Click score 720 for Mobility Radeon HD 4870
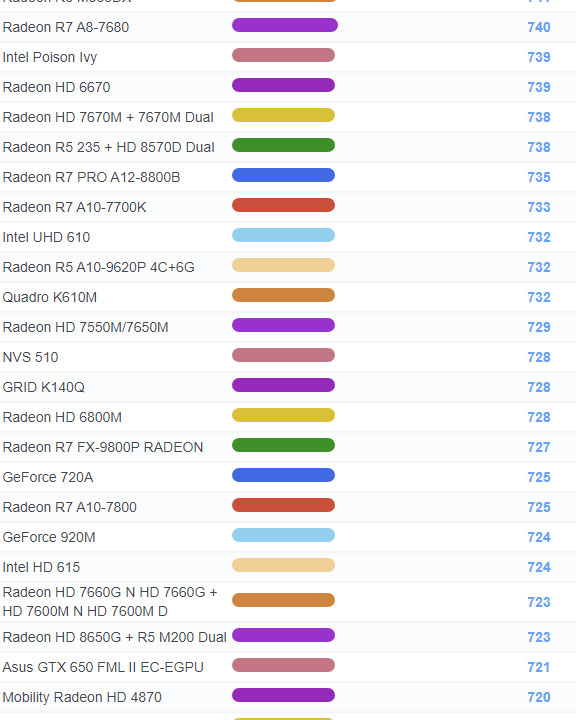 [x=539, y=697]
